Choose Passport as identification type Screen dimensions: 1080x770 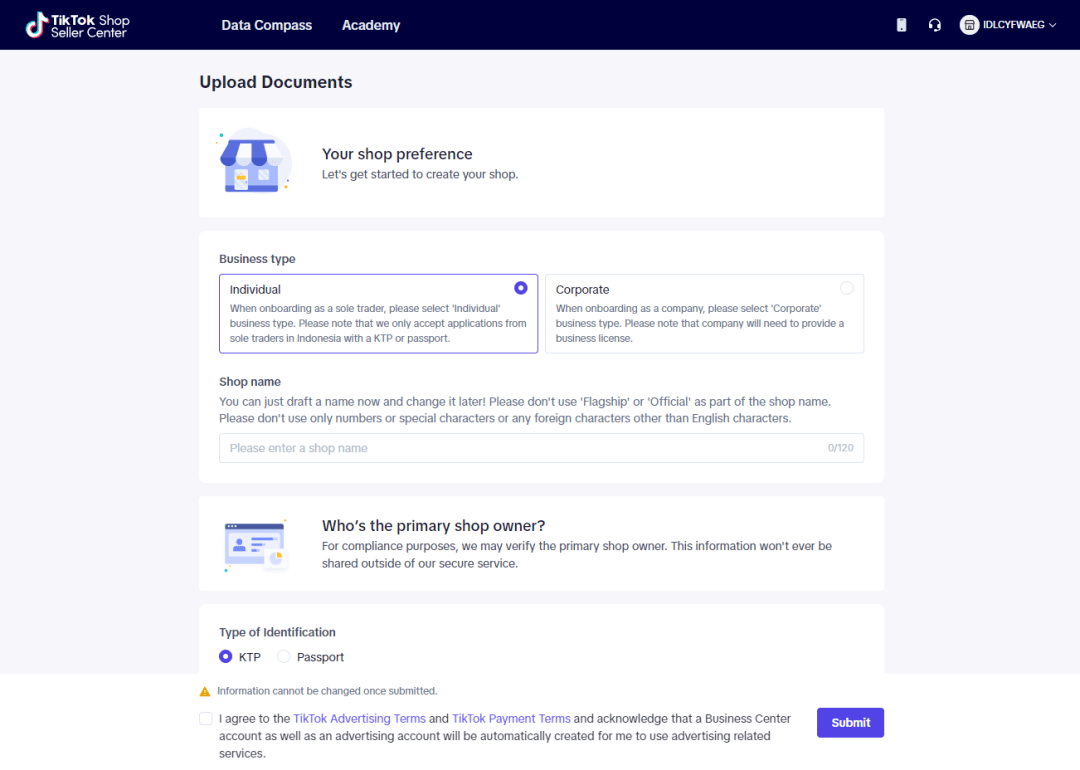284,657
